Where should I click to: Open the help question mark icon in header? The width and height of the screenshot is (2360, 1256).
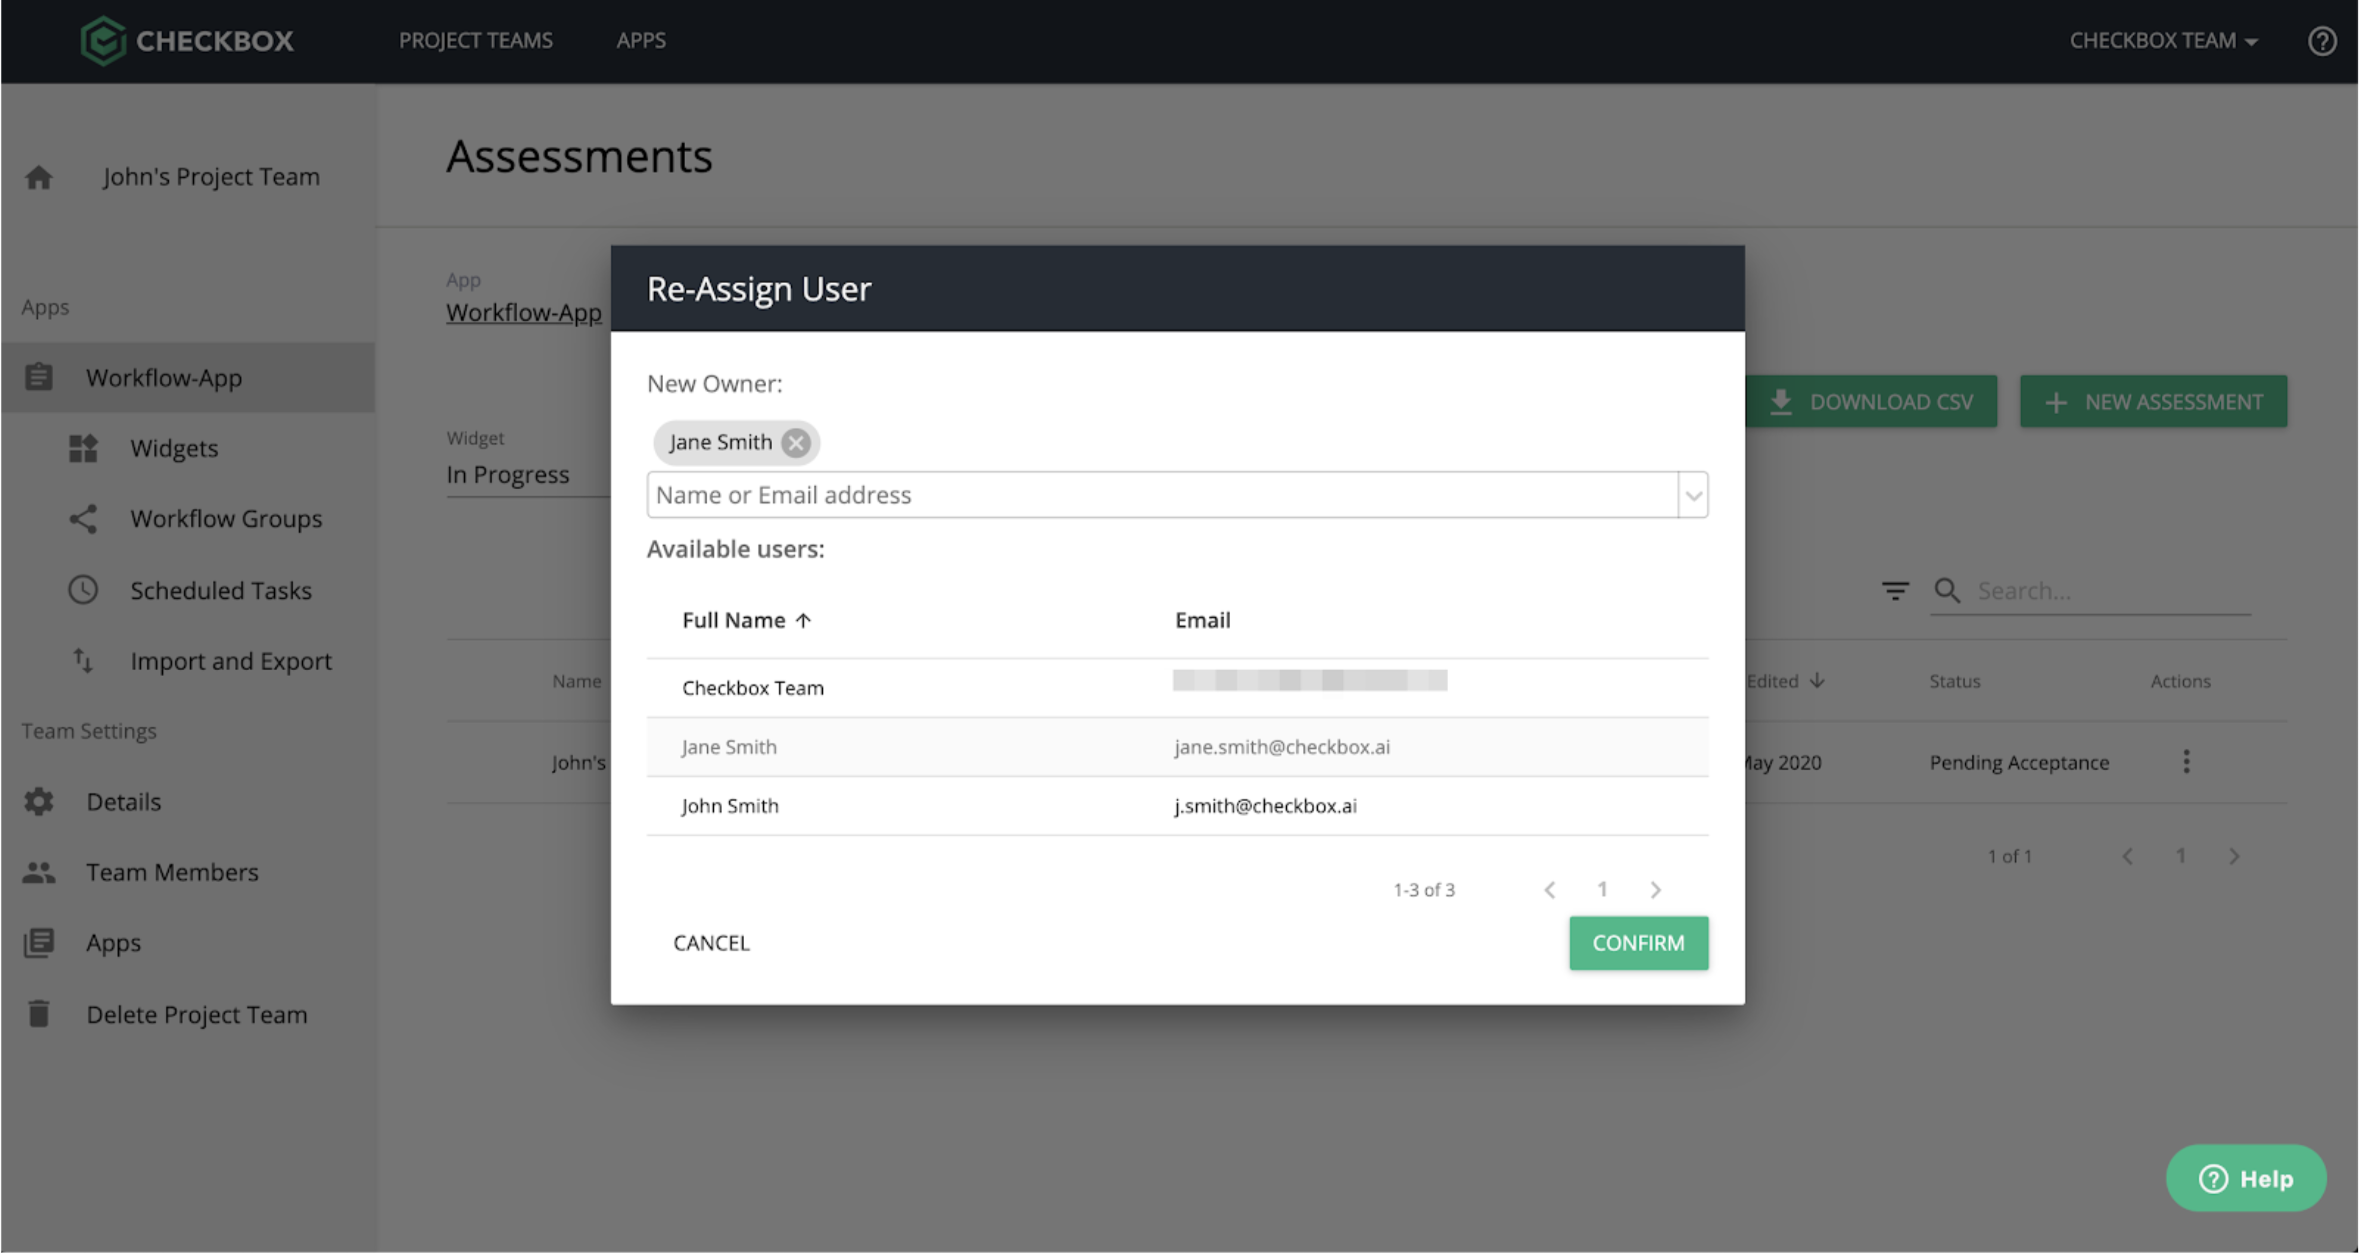tap(2322, 41)
